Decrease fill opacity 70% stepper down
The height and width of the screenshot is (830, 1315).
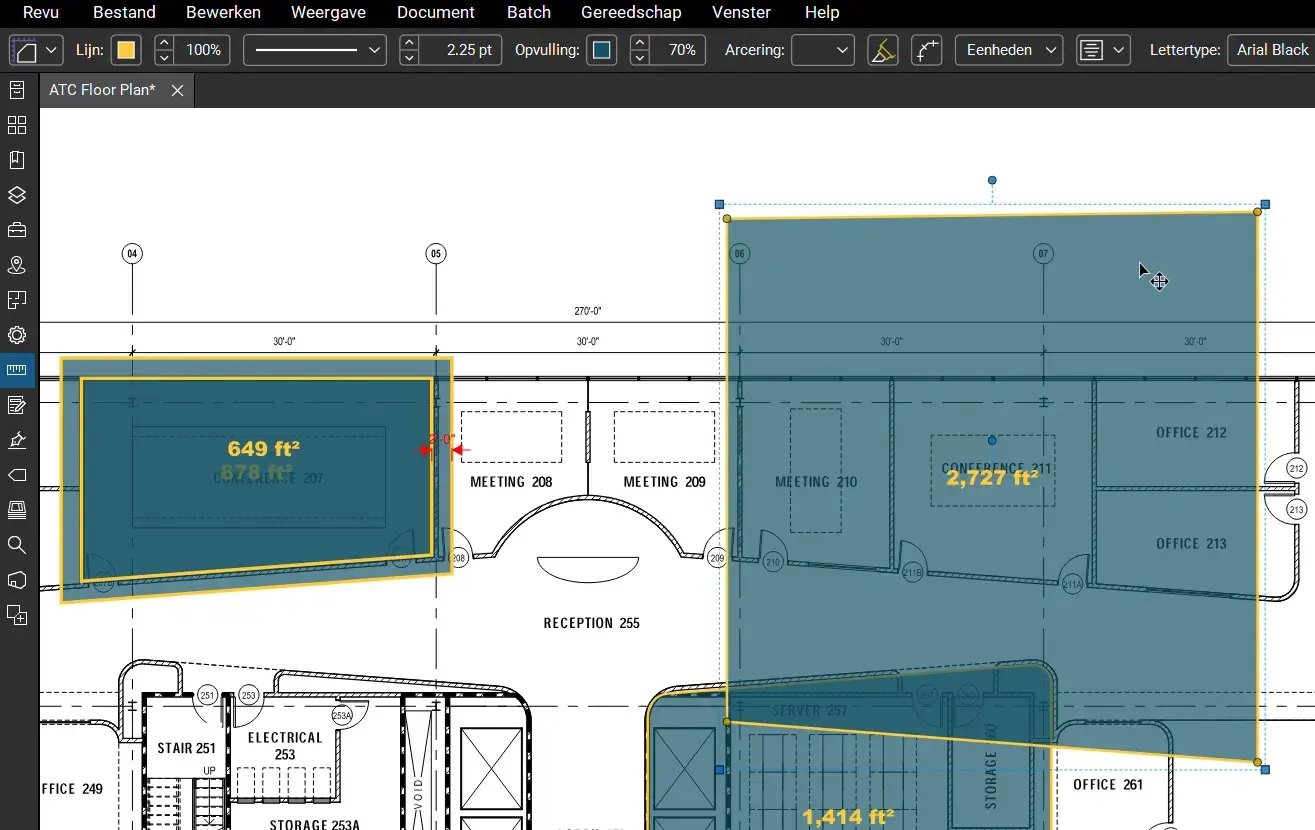tap(640, 57)
